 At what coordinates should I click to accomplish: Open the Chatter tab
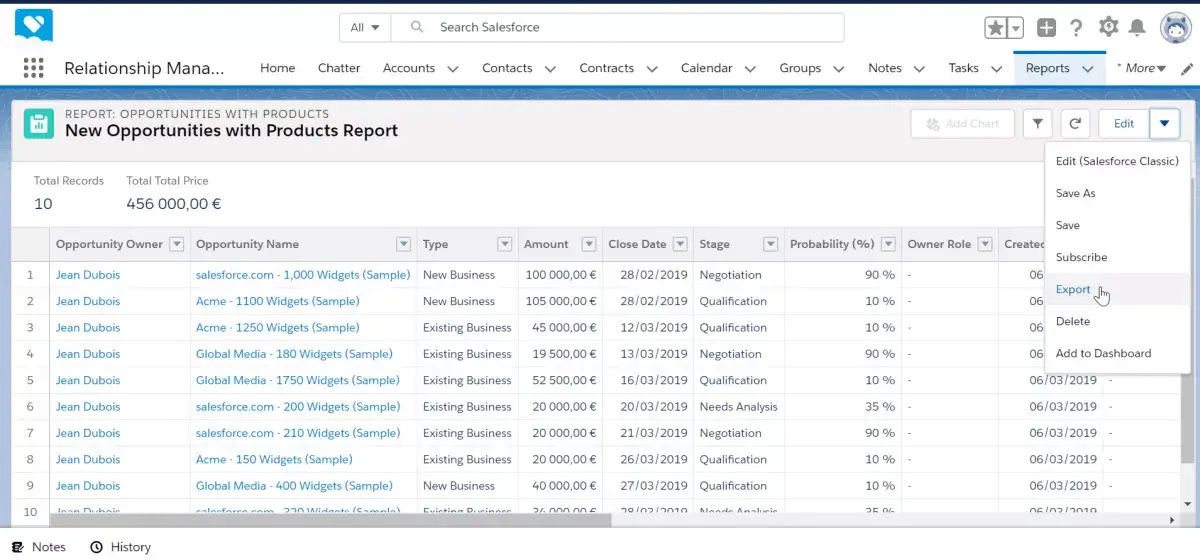tap(339, 68)
